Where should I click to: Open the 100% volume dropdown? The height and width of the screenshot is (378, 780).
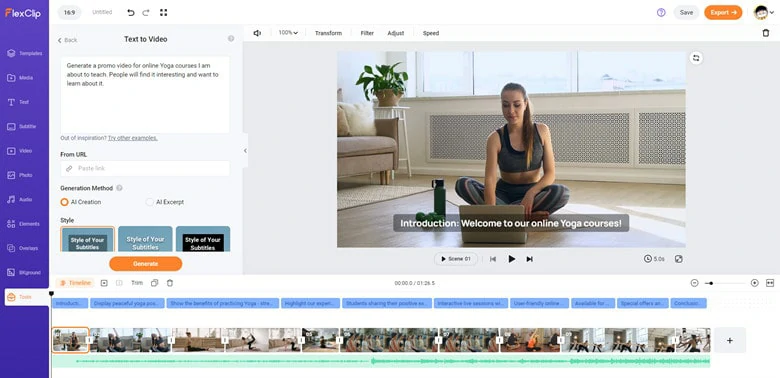point(288,33)
